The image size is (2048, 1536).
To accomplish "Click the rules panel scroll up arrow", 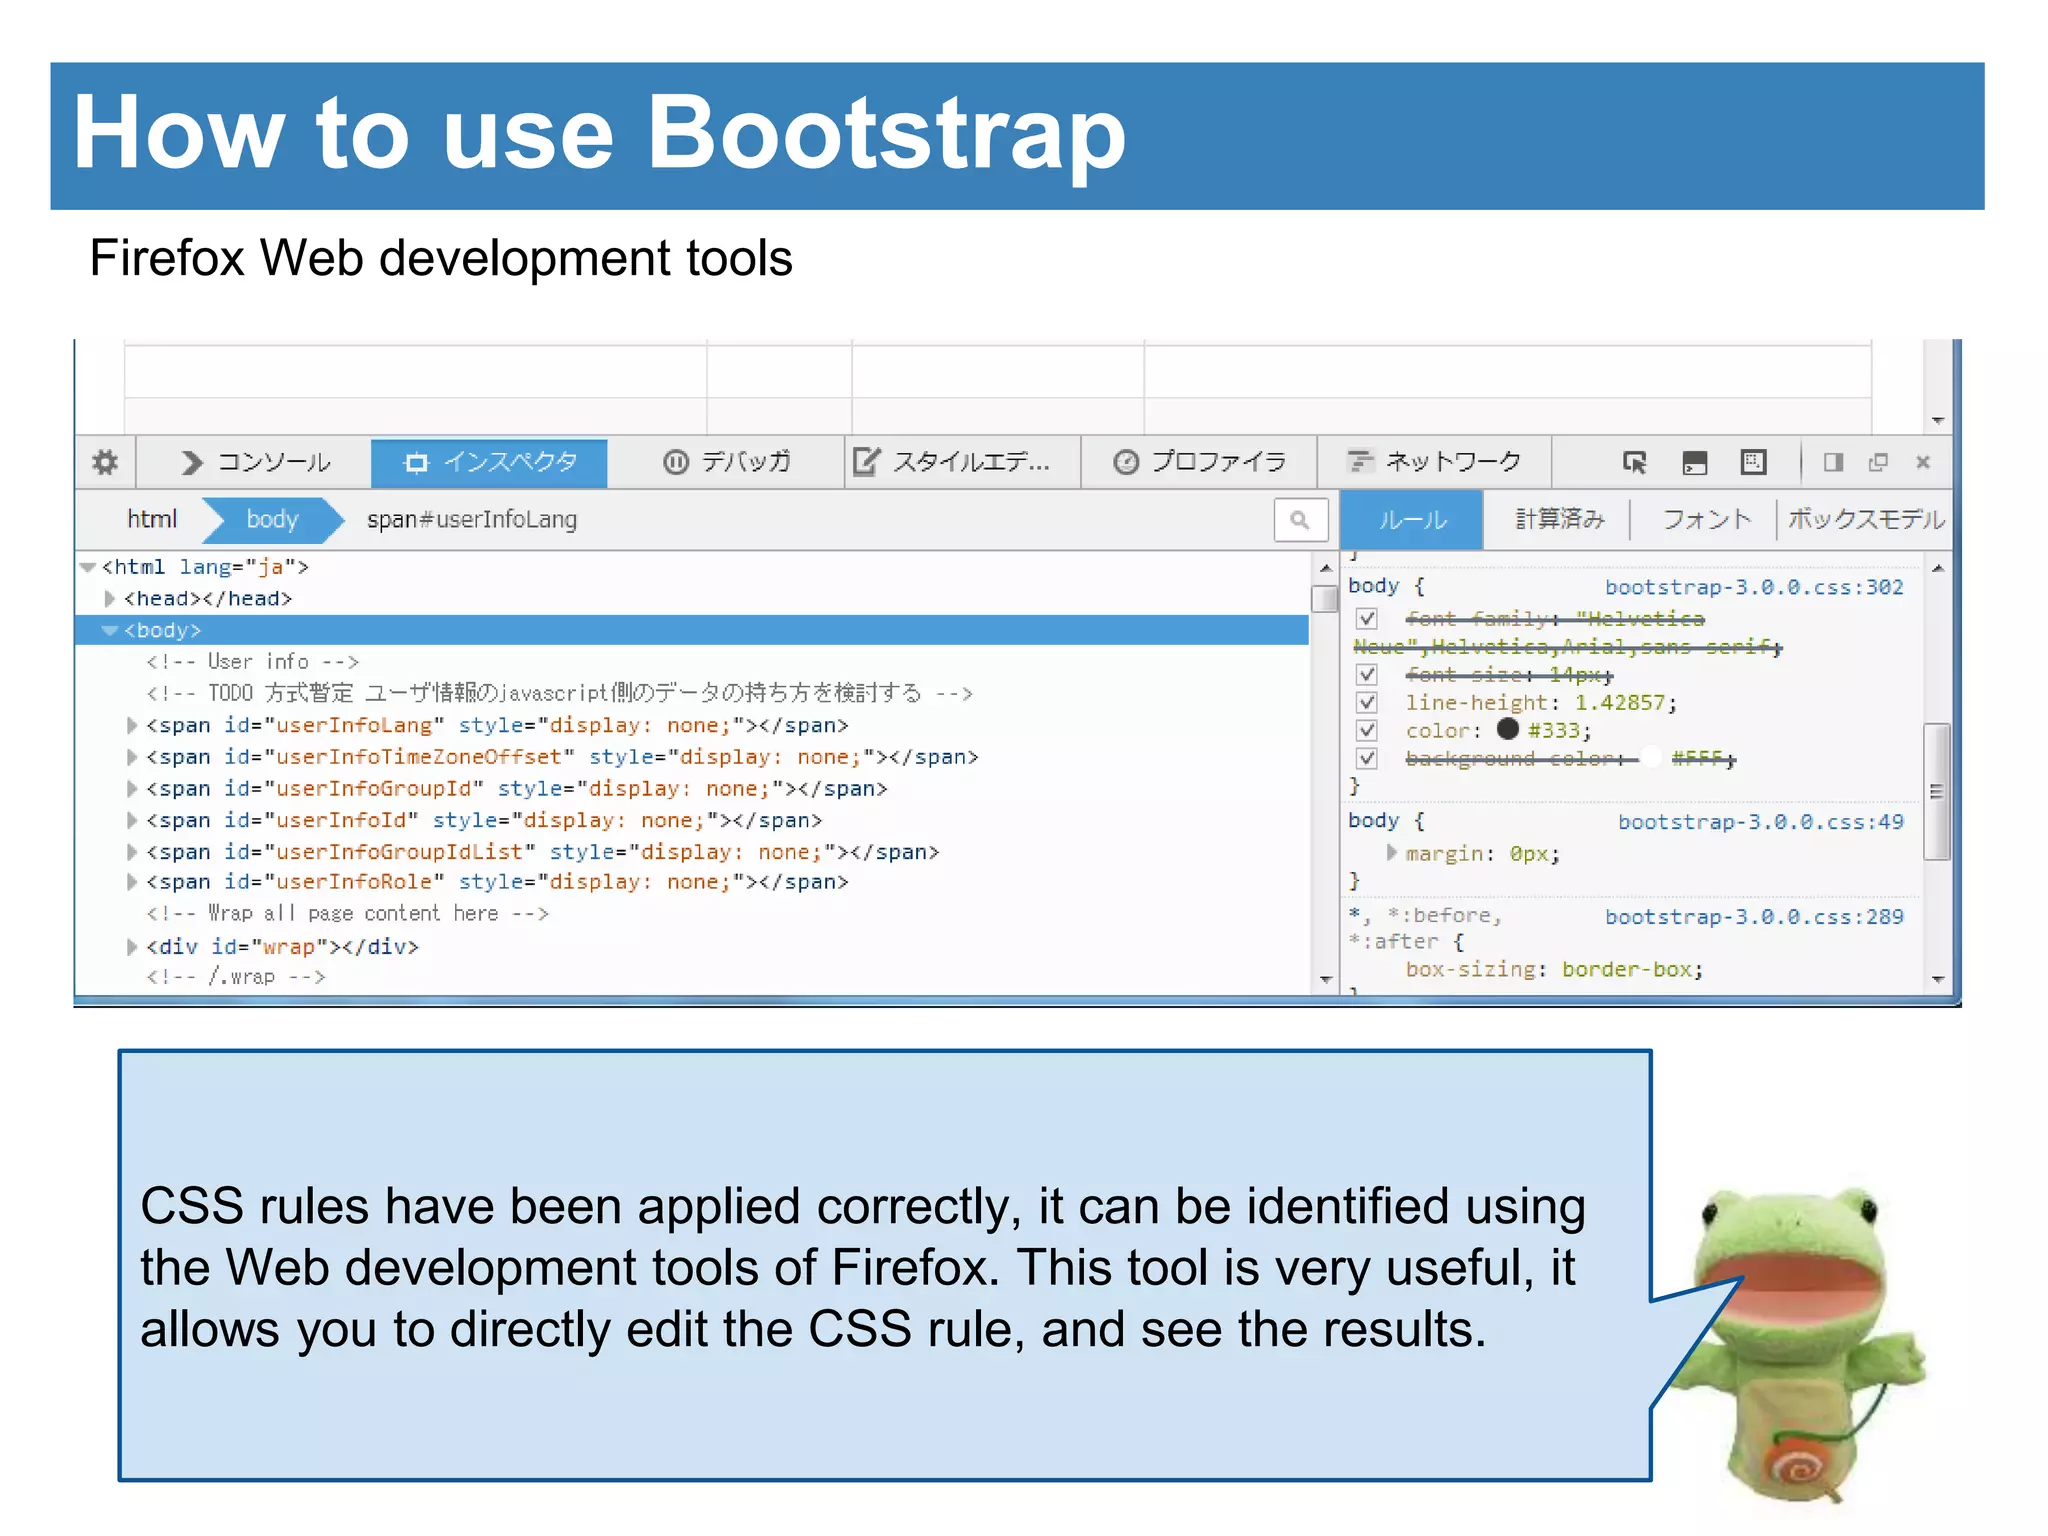I will (x=1938, y=568).
